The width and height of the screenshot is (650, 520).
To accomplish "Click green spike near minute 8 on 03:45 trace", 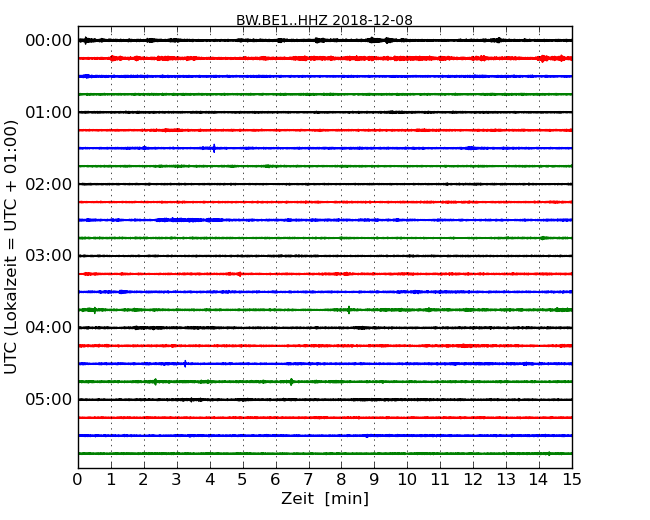I will 349,310.
